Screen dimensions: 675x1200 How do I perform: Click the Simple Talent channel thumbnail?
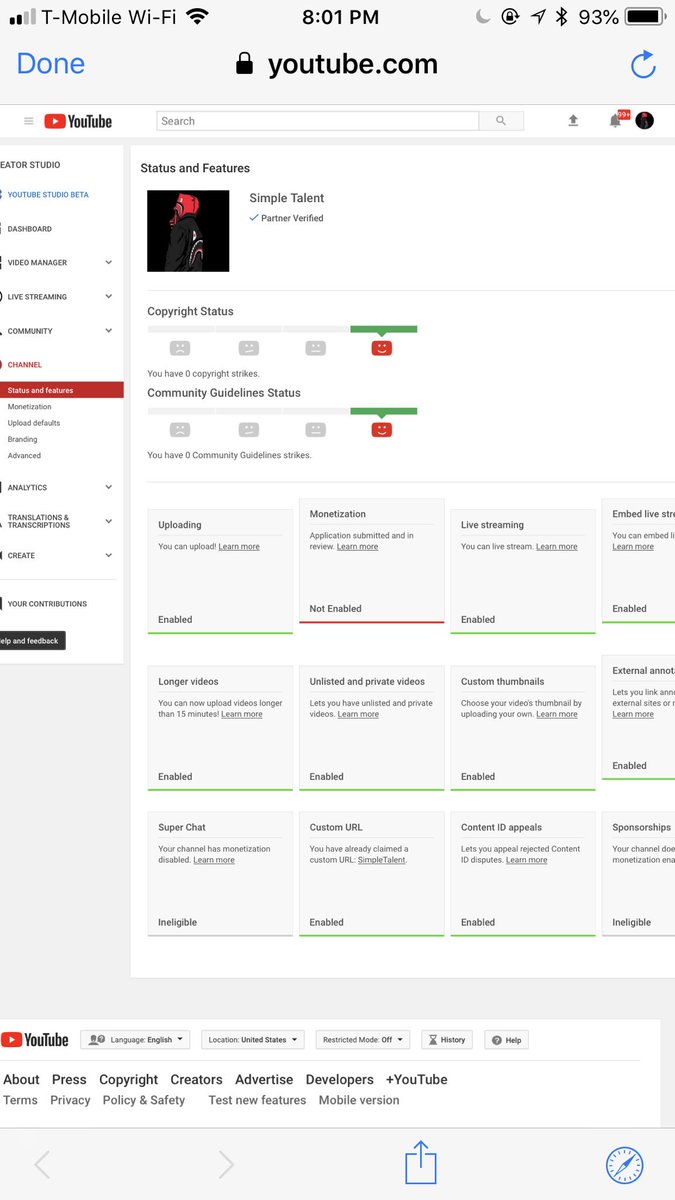tap(188, 231)
